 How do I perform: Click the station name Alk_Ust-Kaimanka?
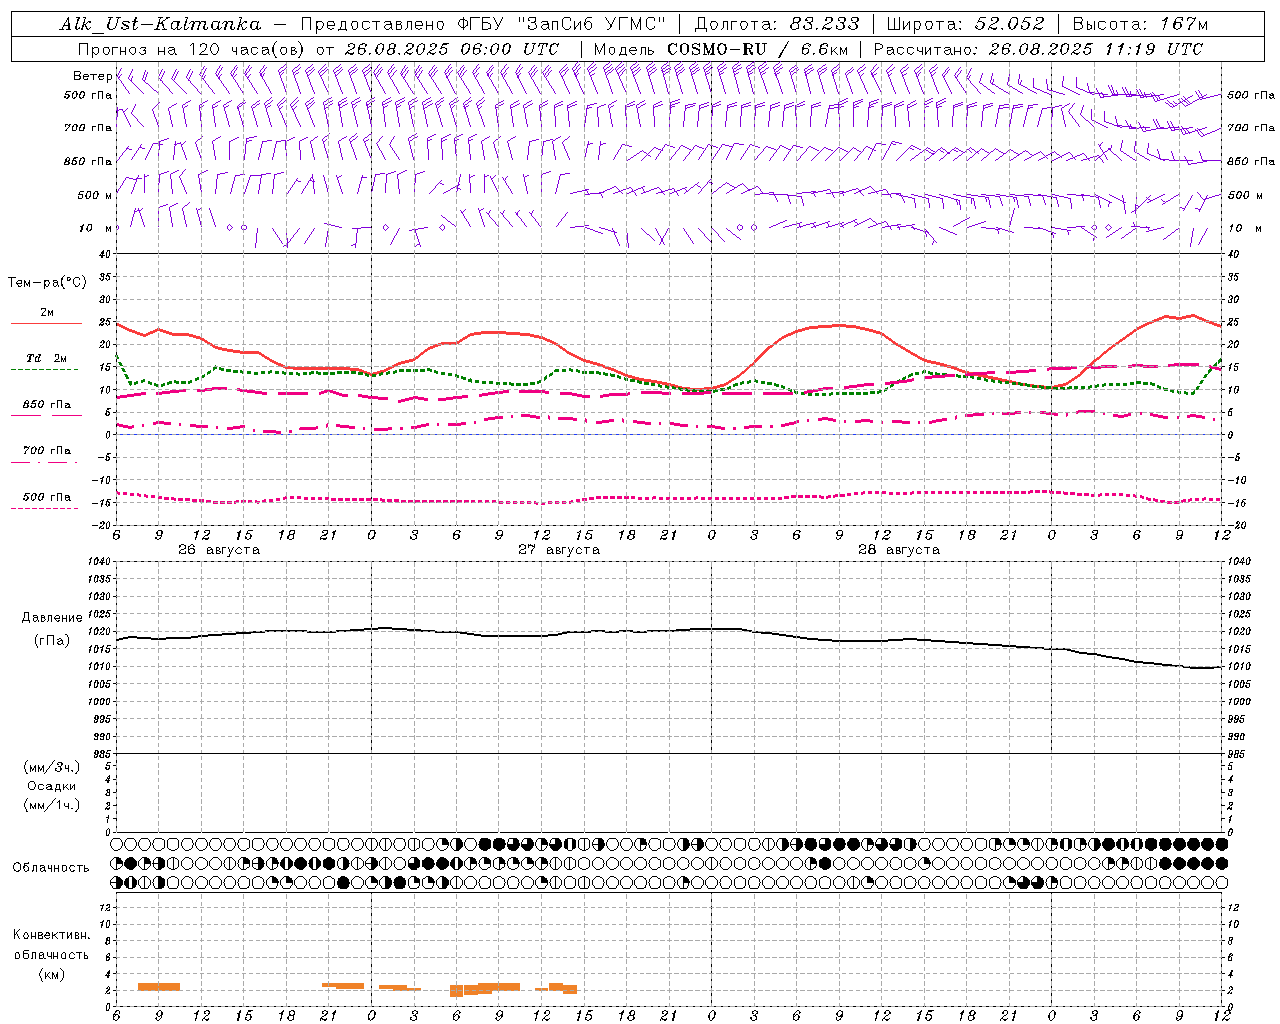tap(160, 24)
